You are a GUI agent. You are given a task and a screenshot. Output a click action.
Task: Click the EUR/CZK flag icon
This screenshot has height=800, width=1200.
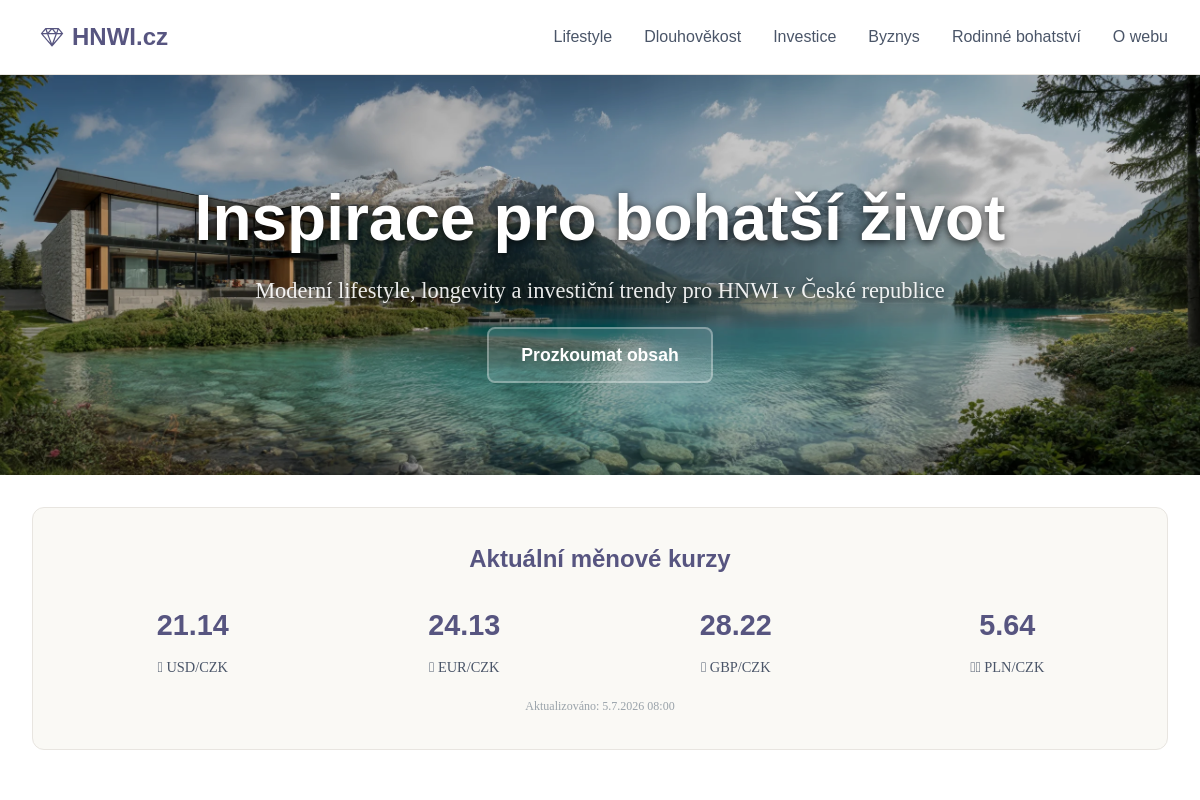click(432, 667)
